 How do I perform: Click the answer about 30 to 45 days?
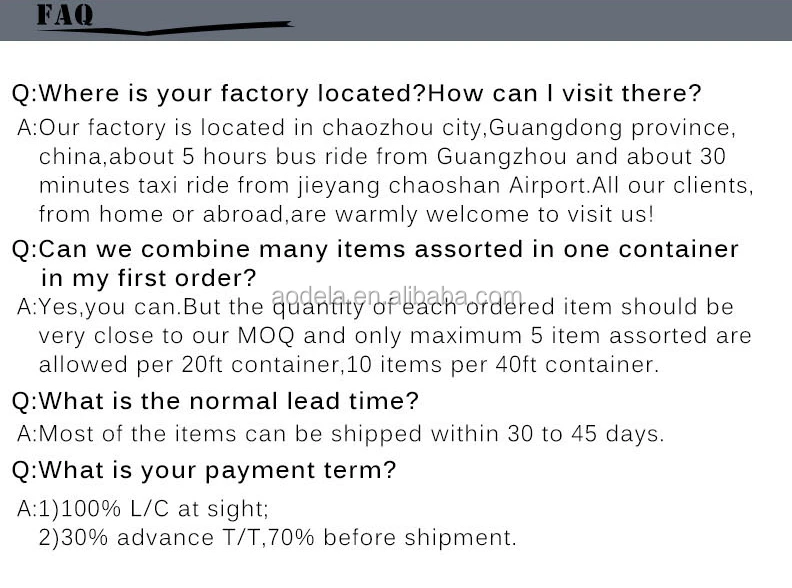click(340, 434)
